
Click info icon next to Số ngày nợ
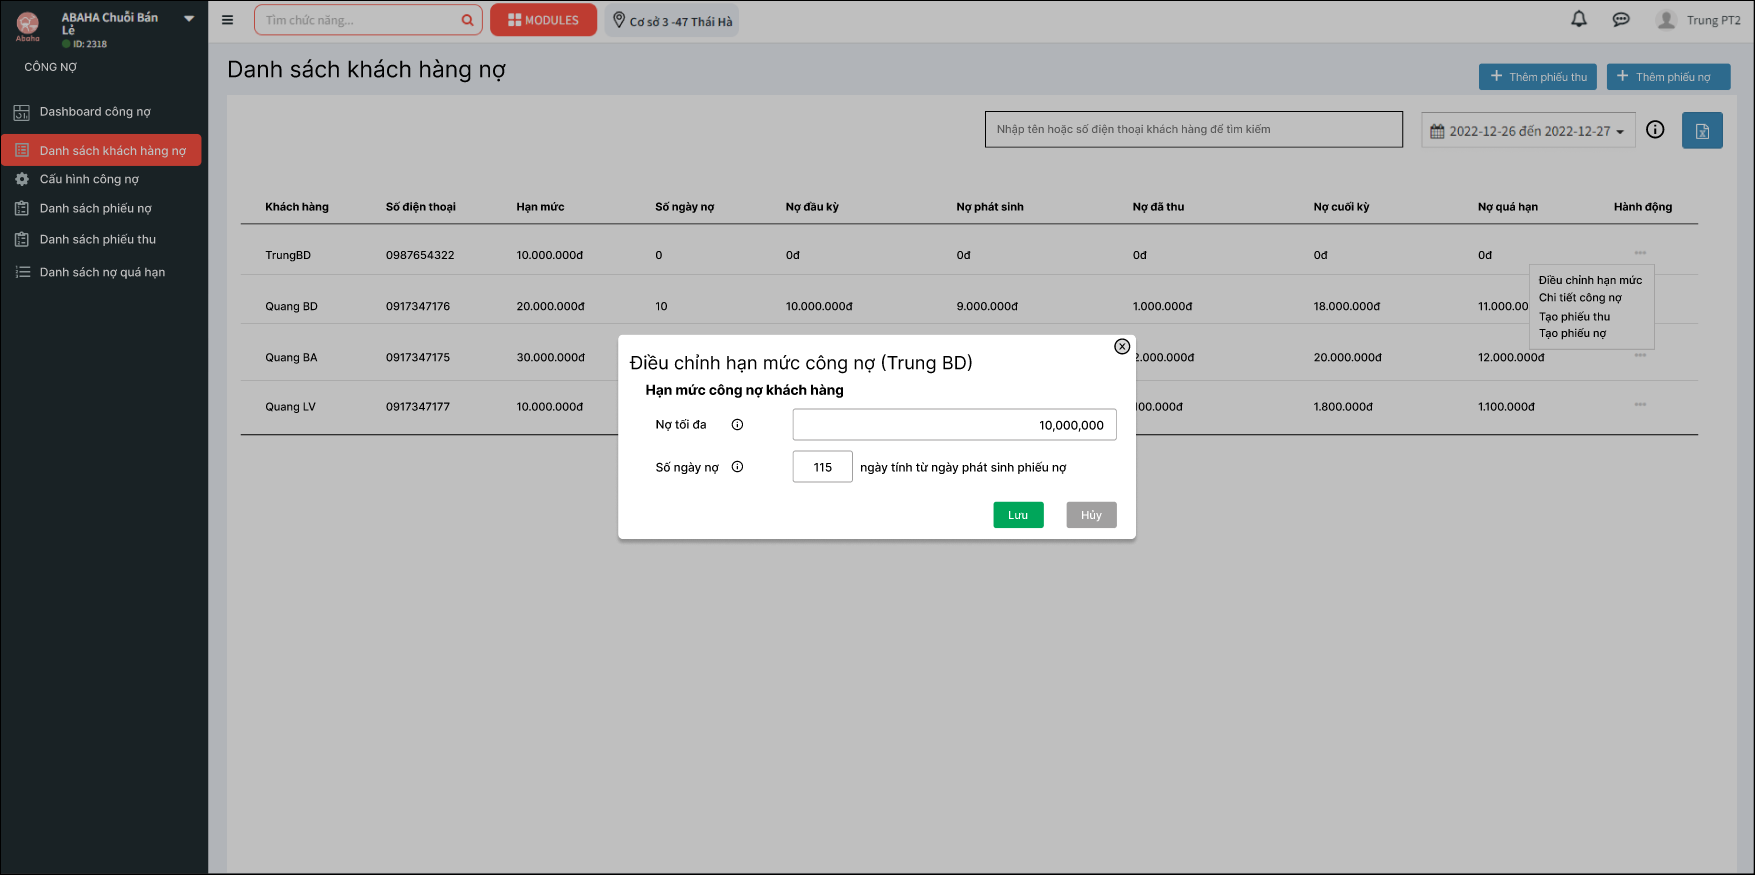click(737, 467)
